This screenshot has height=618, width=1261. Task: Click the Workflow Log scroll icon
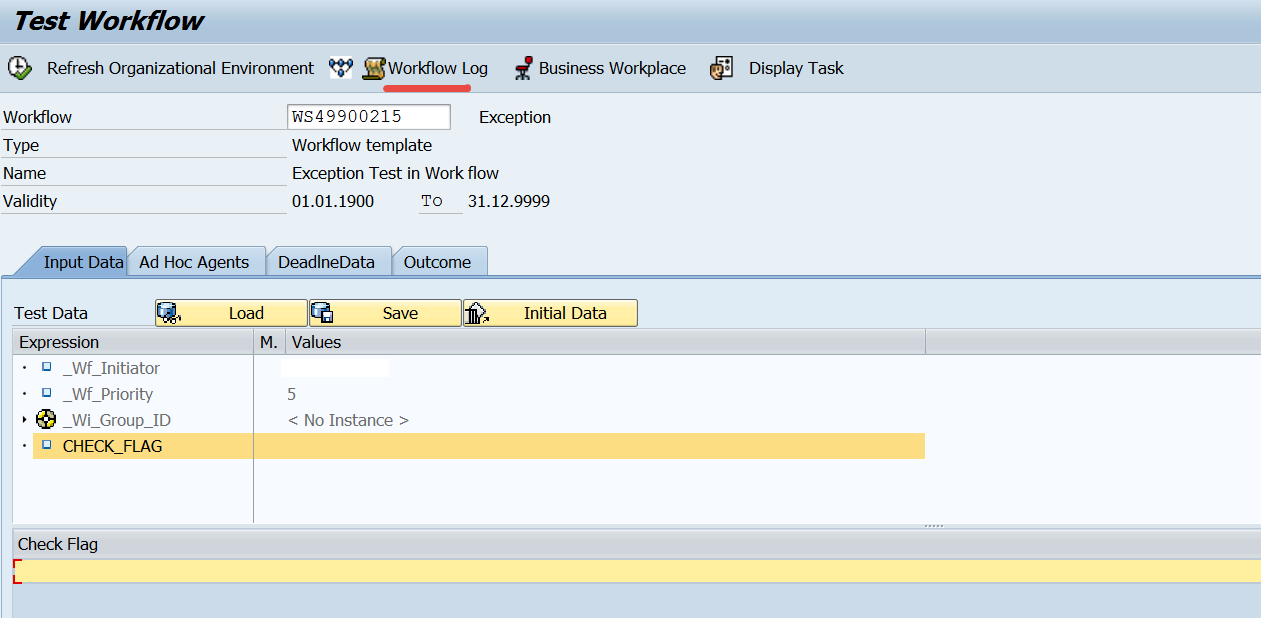(374, 69)
